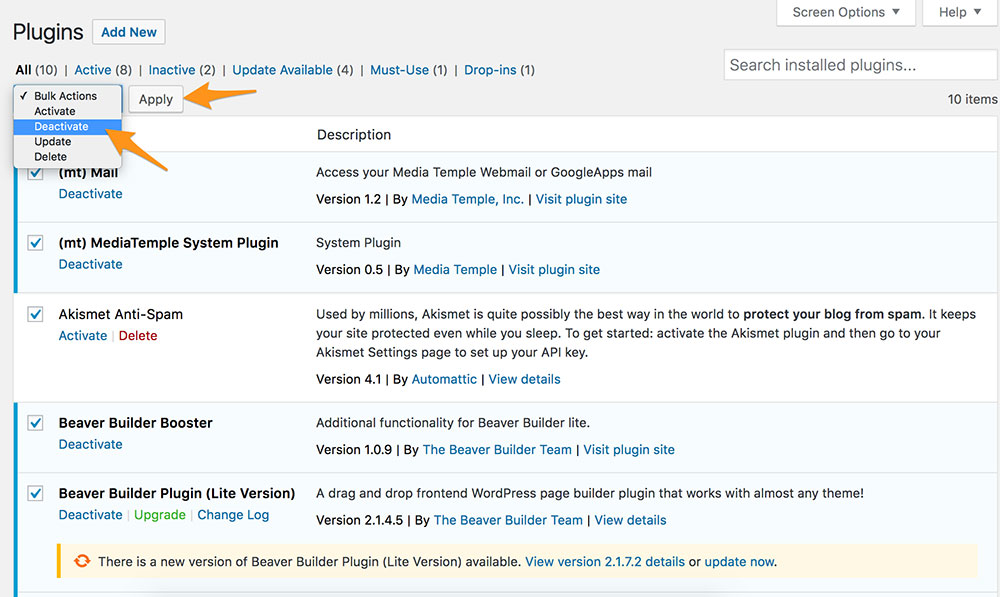Select Delete in the Bulk Actions list
This screenshot has height=597, width=1000.
click(50, 157)
